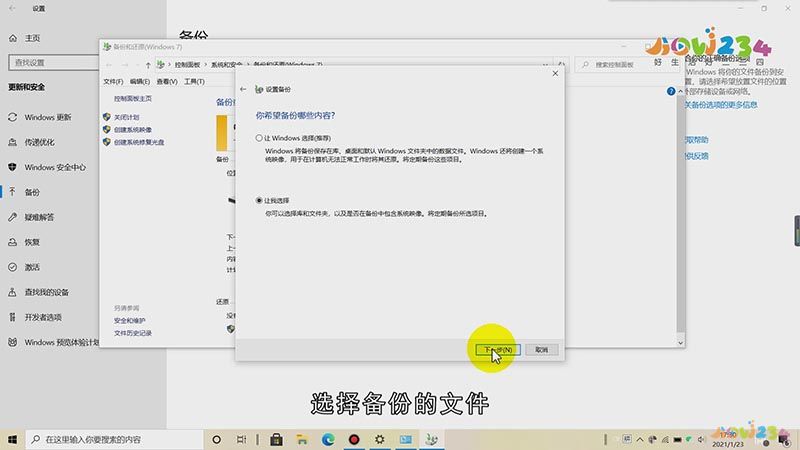Image resolution: width=800 pixels, height=450 pixels.
Task: Open 开发者选项 in Settings sidebar
Action: (43, 317)
